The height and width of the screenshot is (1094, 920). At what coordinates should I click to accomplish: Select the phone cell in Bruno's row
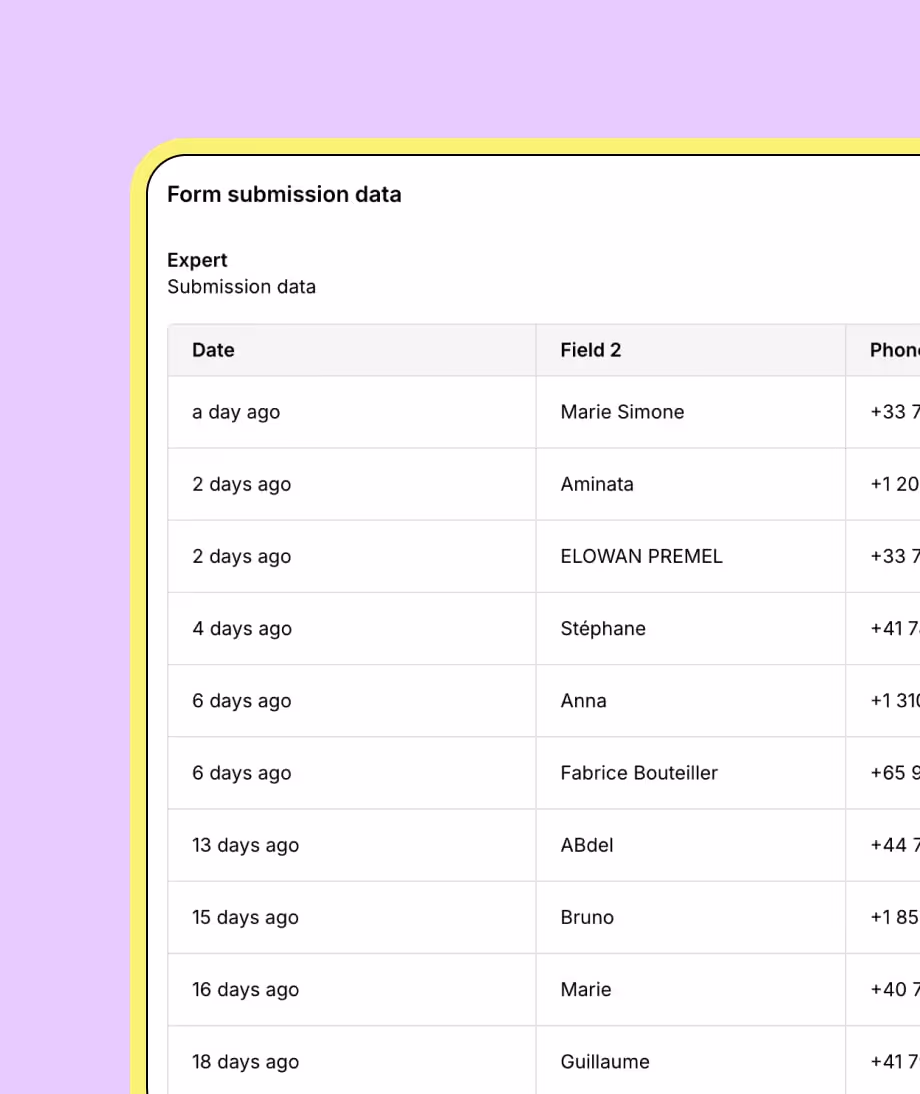[883, 917]
